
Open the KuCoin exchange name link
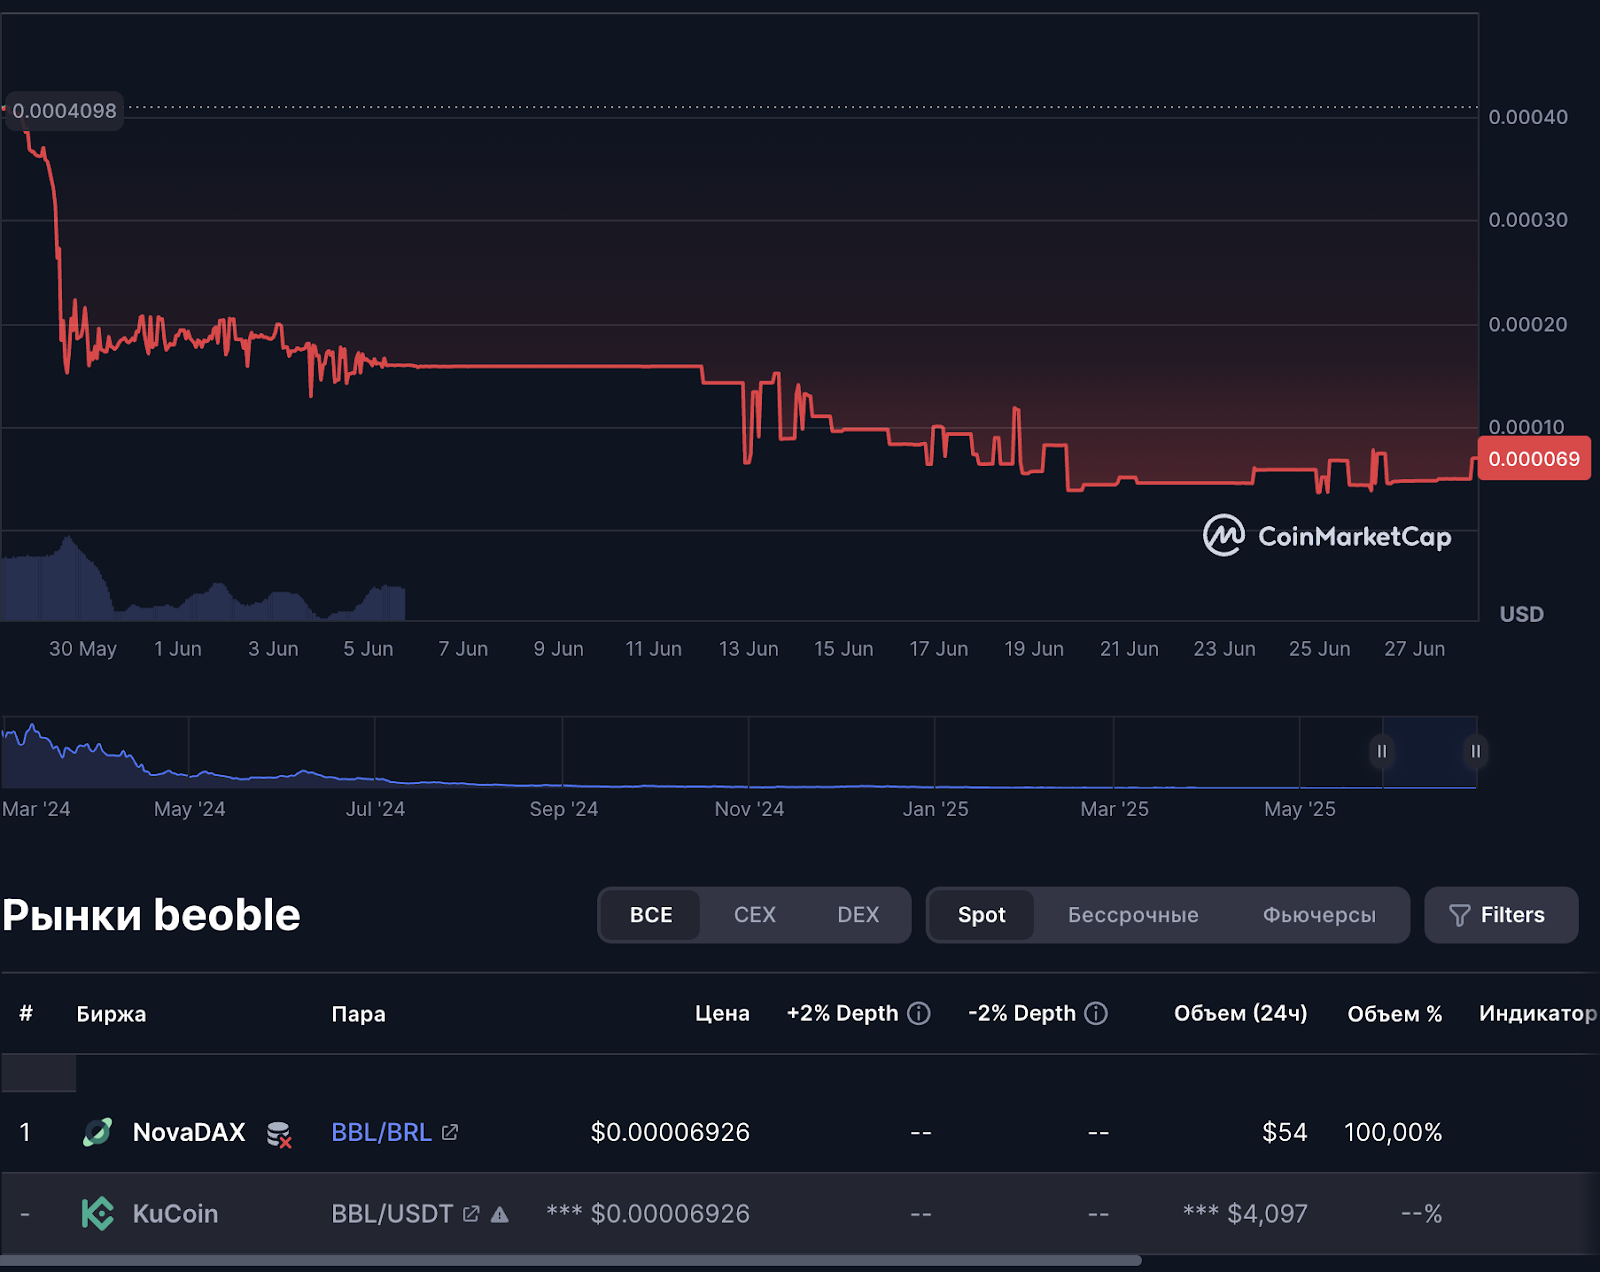tap(175, 1213)
